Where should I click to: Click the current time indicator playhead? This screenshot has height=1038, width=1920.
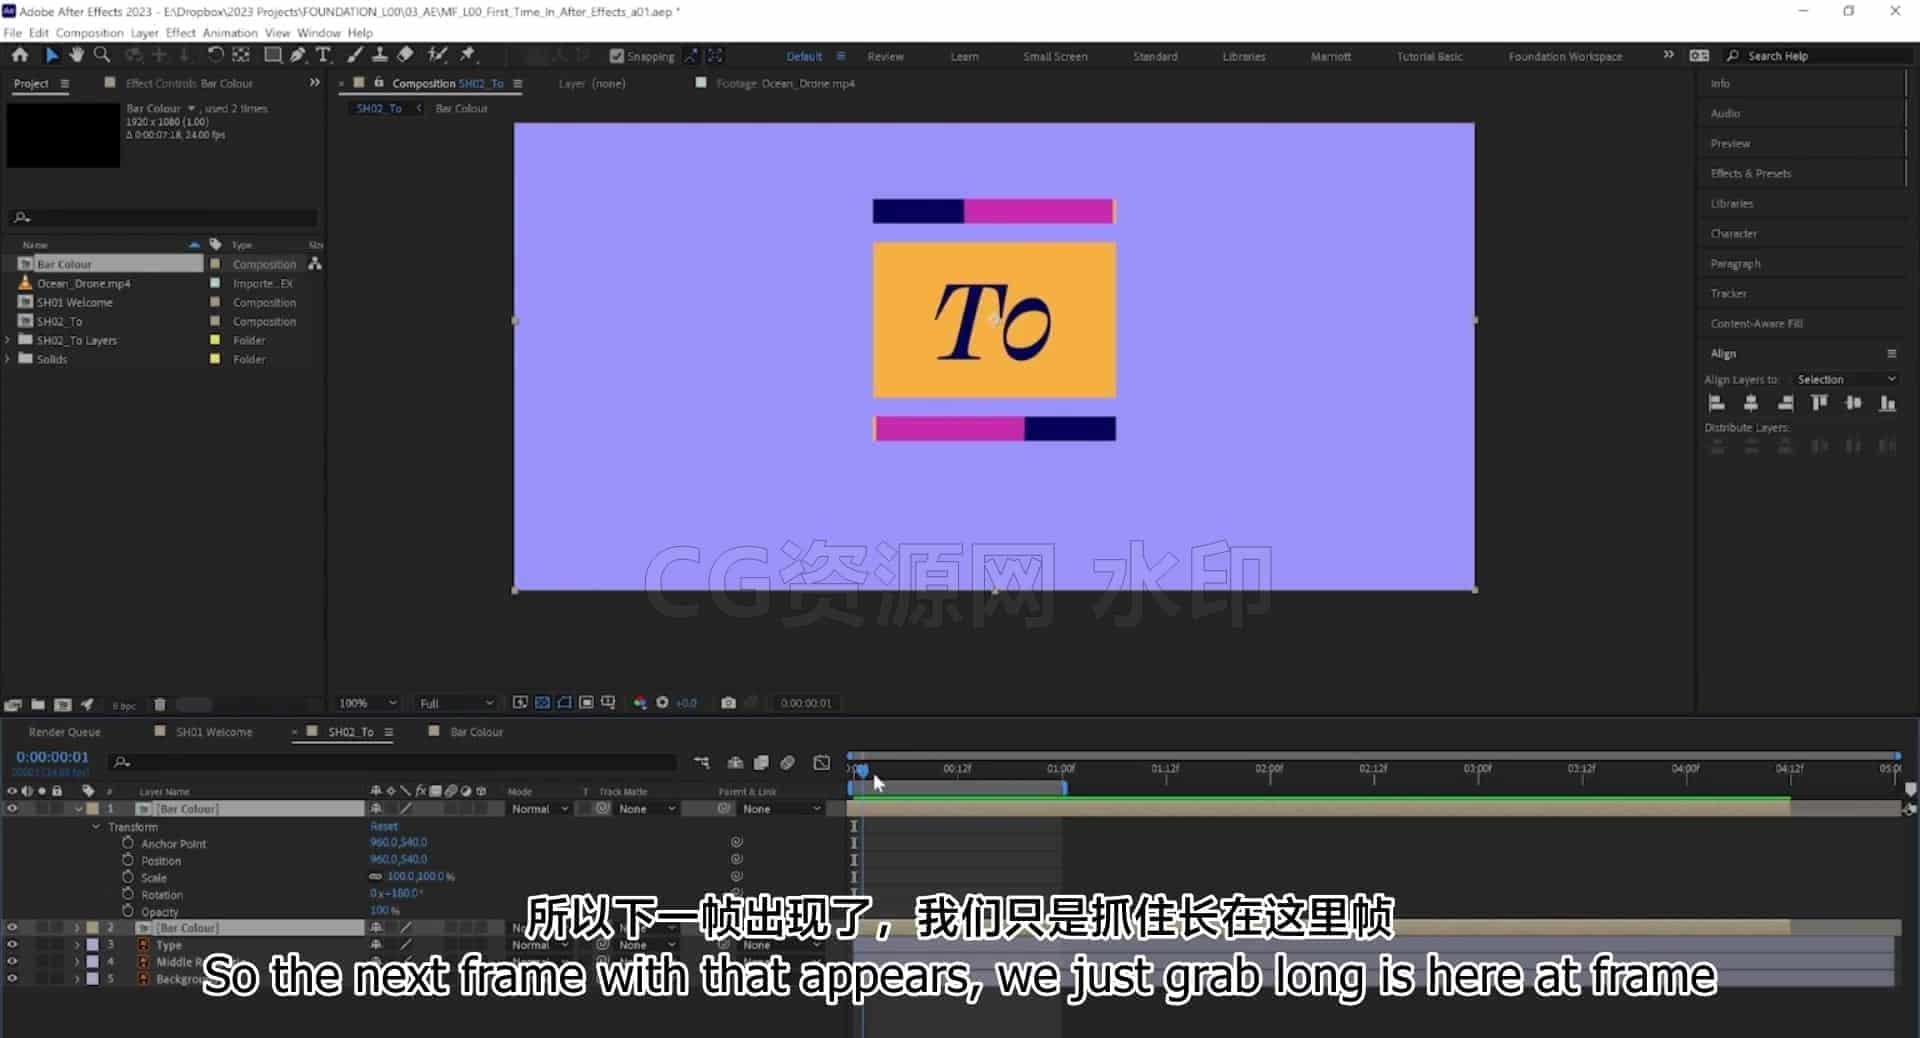click(x=861, y=769)
